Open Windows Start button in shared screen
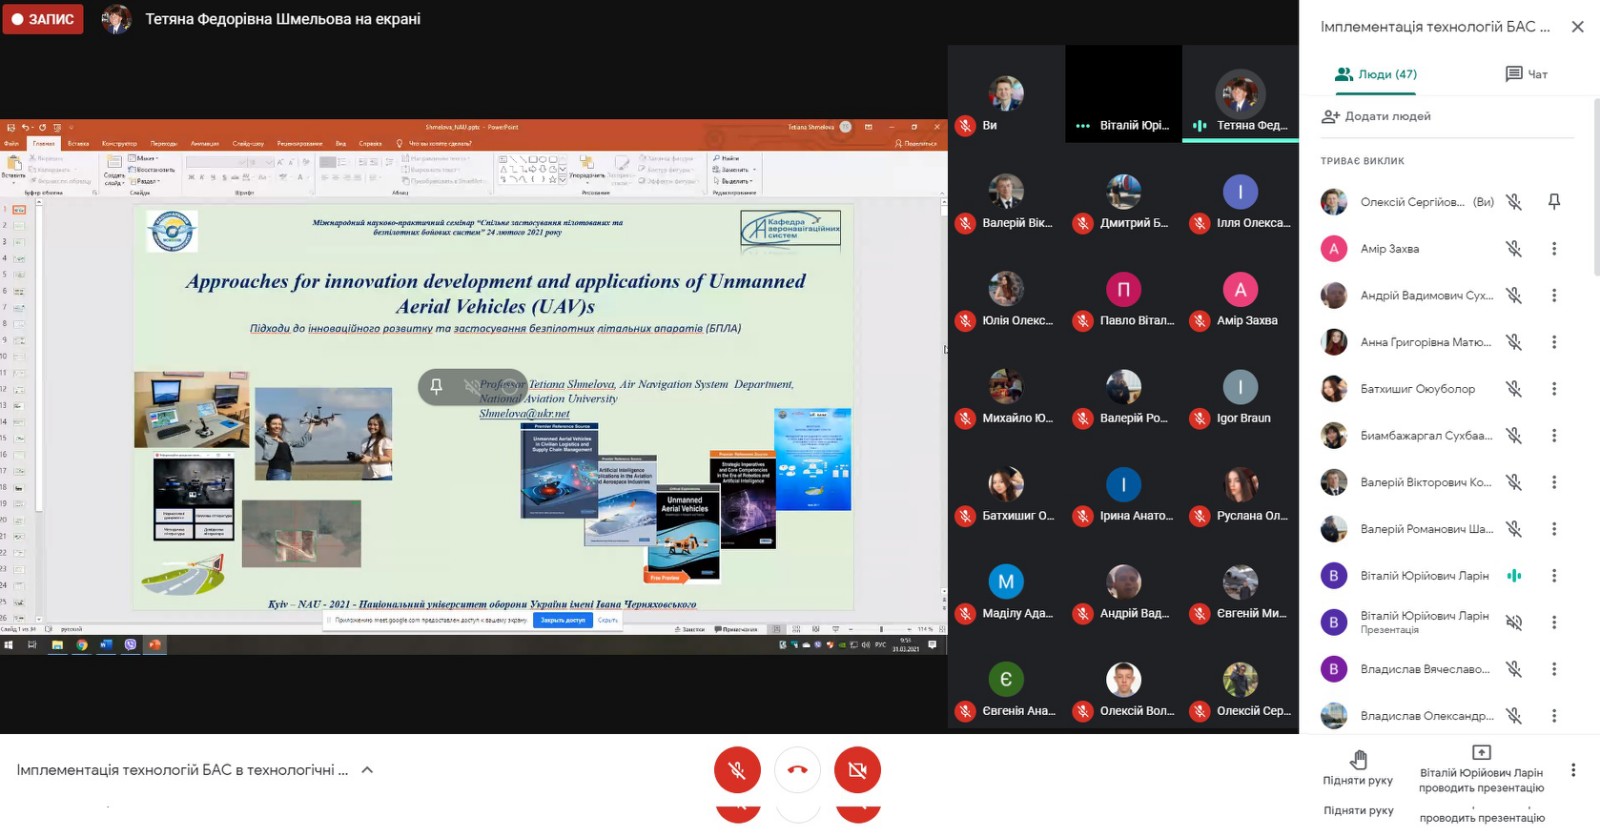The height and width of the screenshot is (837, 1600). (x=9, y=645)
